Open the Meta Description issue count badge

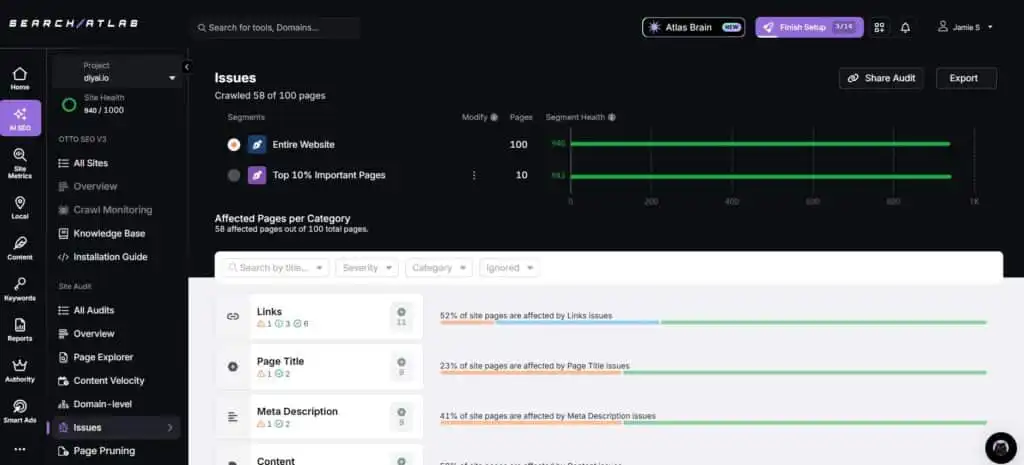[401, 417]
